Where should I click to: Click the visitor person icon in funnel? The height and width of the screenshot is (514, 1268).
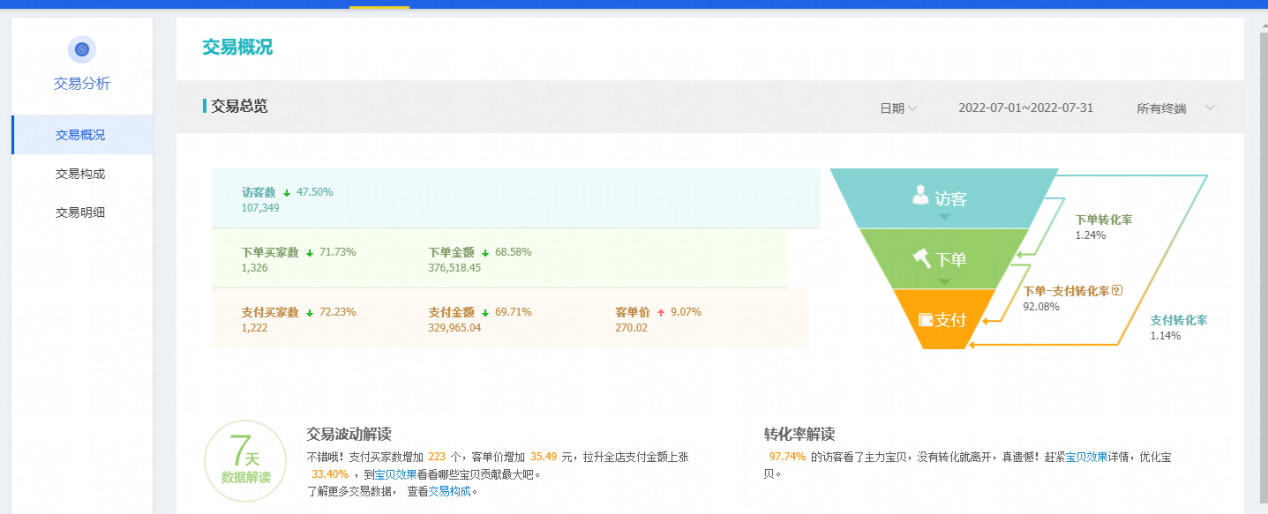click(x=920, y=195)
